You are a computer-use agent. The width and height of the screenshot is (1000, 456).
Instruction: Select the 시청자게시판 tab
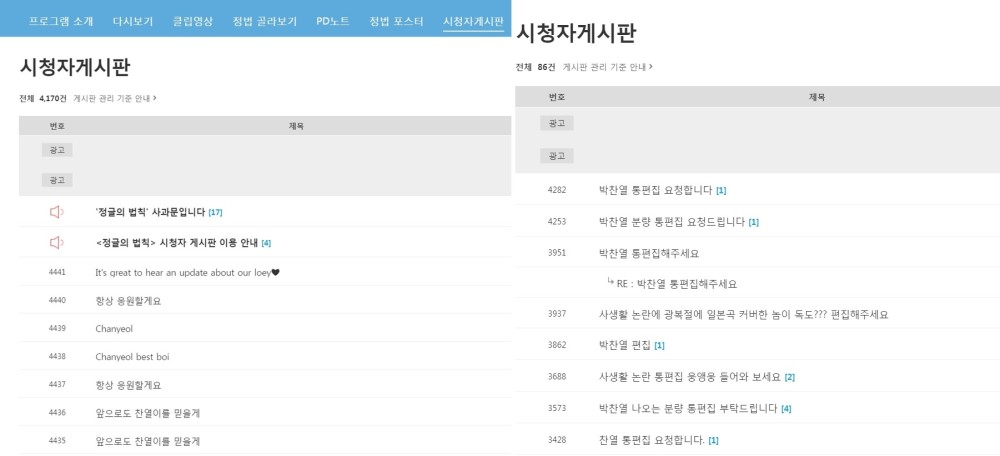click(473, 21)
